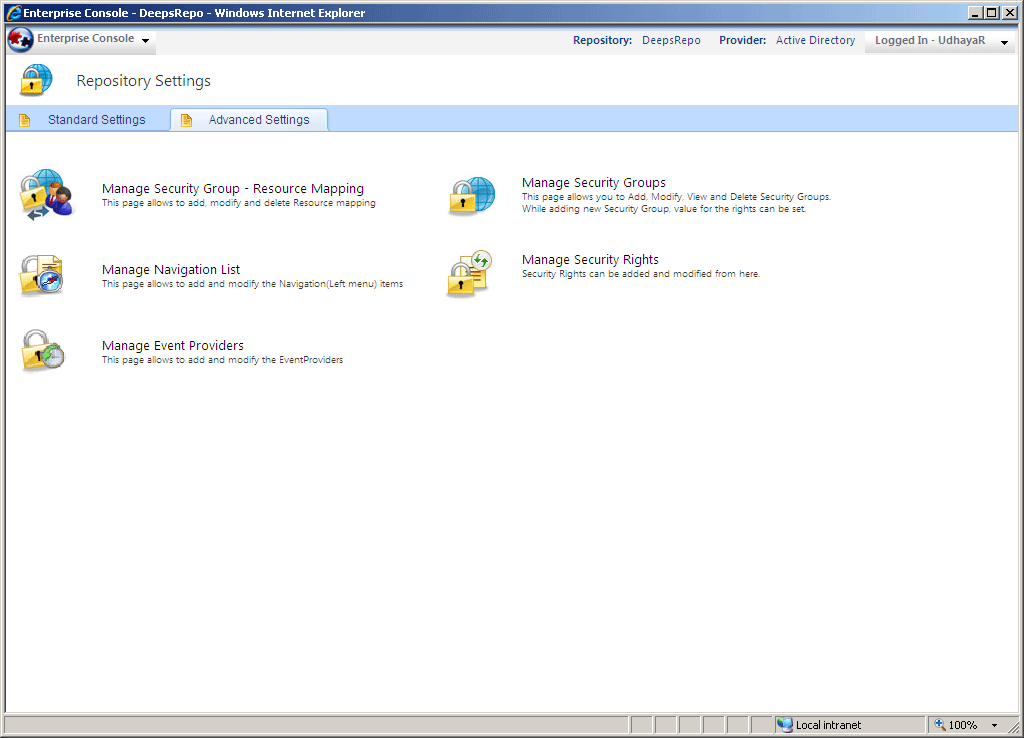1024x738 pixels.
Task: Click the Standard Settings tab page icon
Action: 25,120
